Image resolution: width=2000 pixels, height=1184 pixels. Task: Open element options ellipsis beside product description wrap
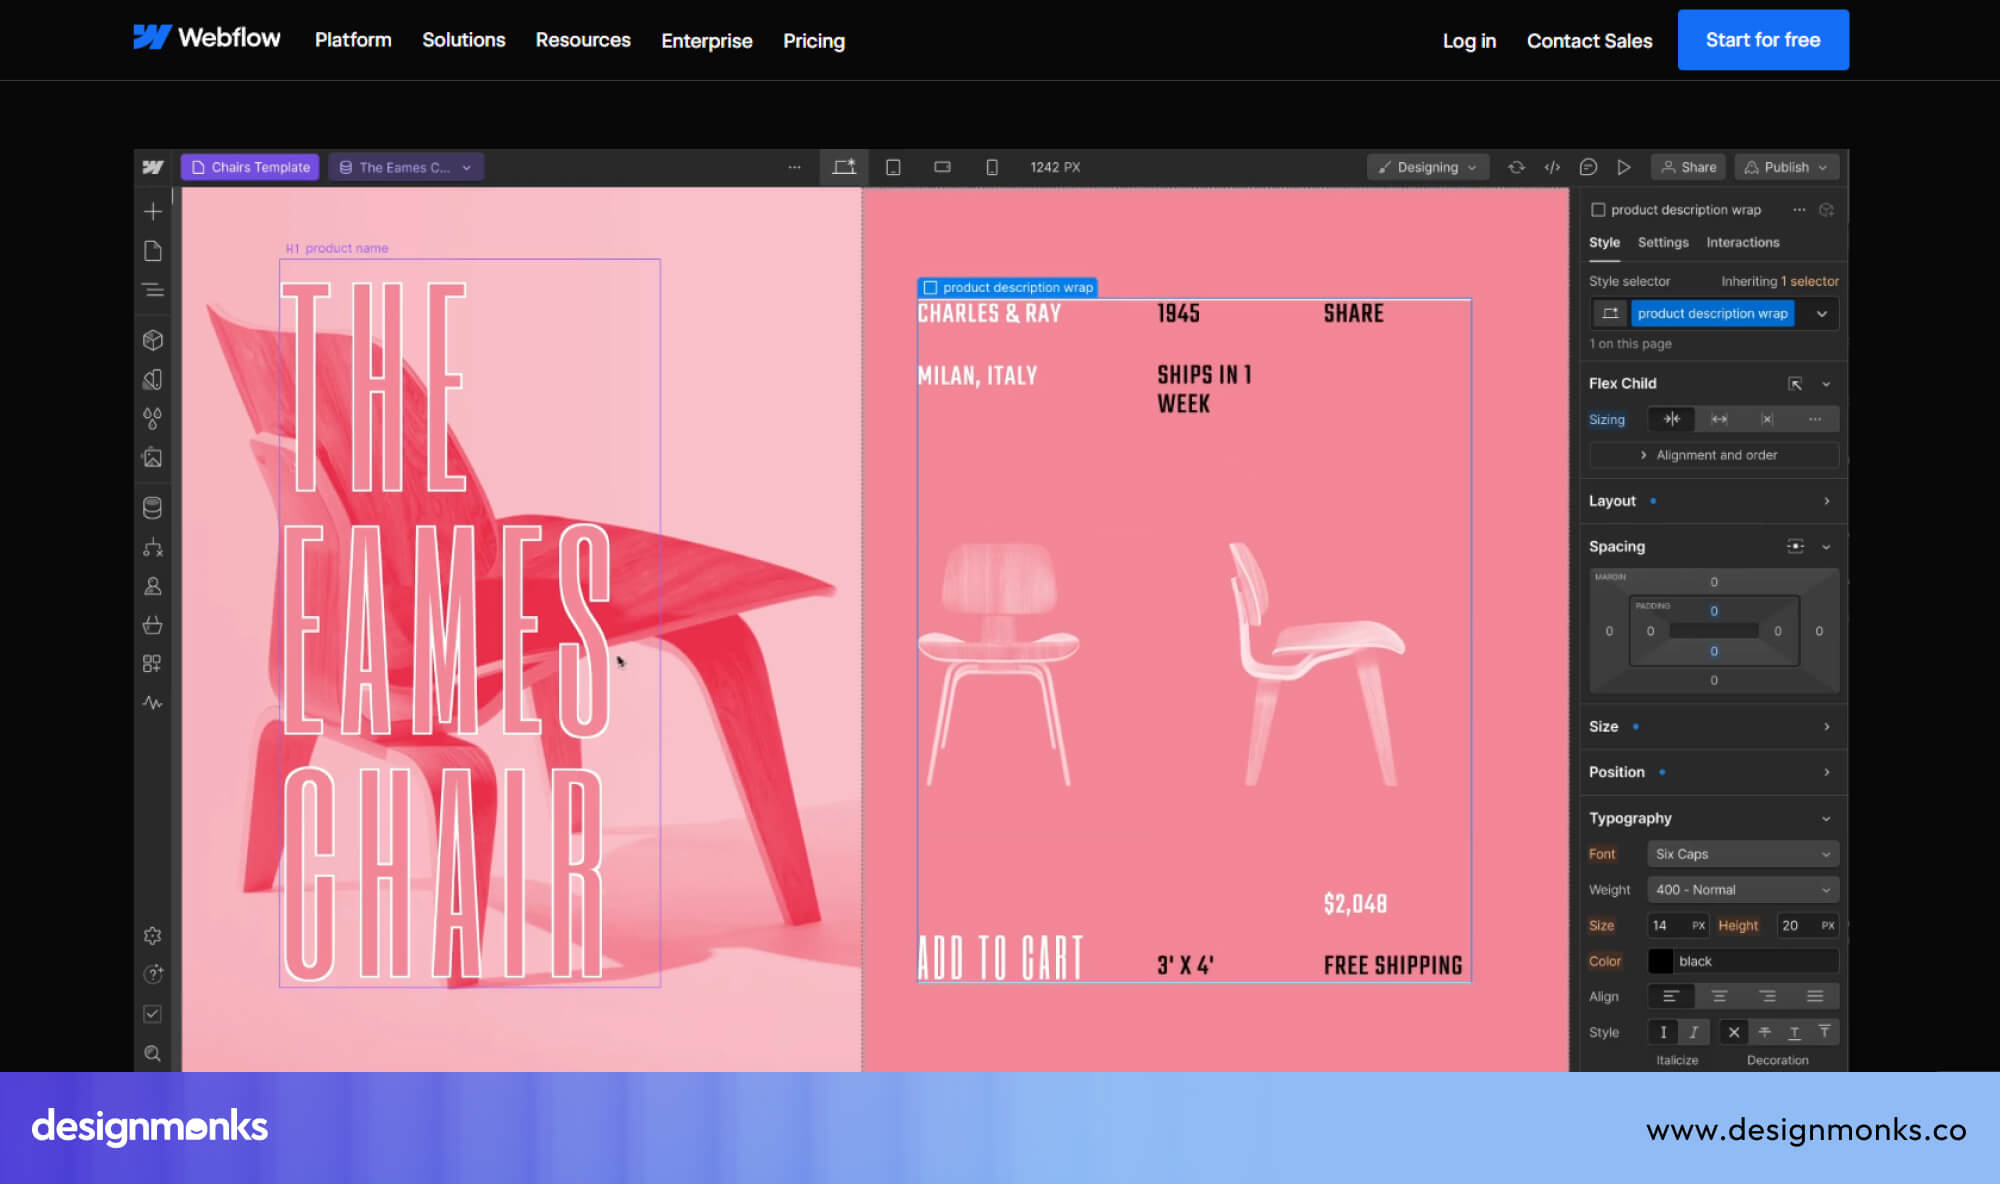[x=1799, y=210]
